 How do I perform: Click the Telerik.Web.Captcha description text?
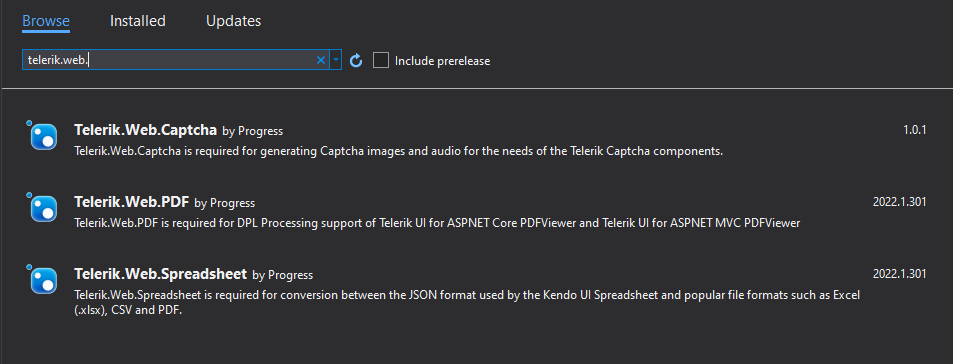[x=398, y=151]
